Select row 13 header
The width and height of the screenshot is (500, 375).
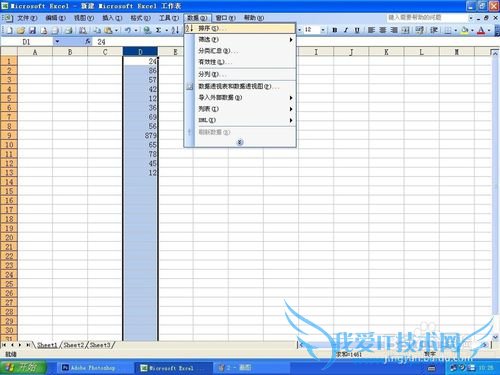click(x=9, y=173)
